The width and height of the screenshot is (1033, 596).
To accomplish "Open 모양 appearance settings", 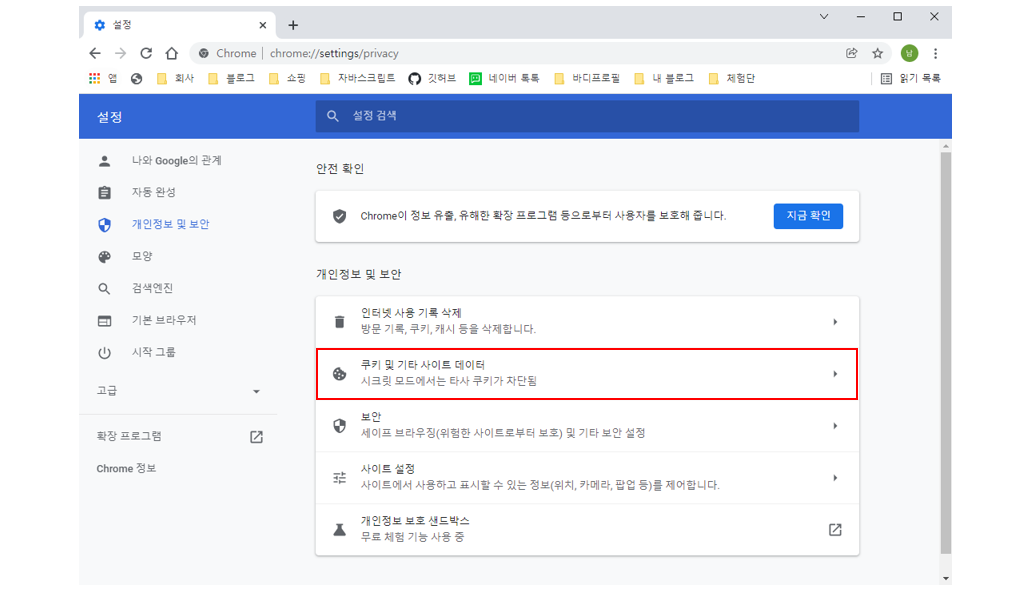I will (142, 256).
